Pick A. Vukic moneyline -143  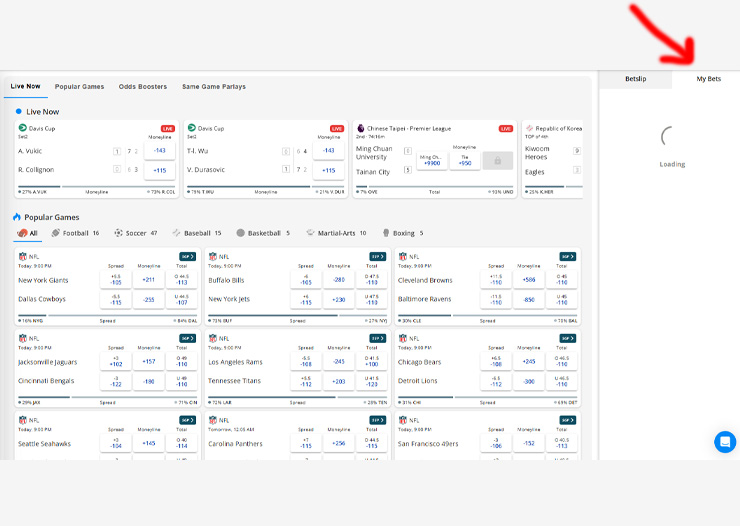(158, 151)
